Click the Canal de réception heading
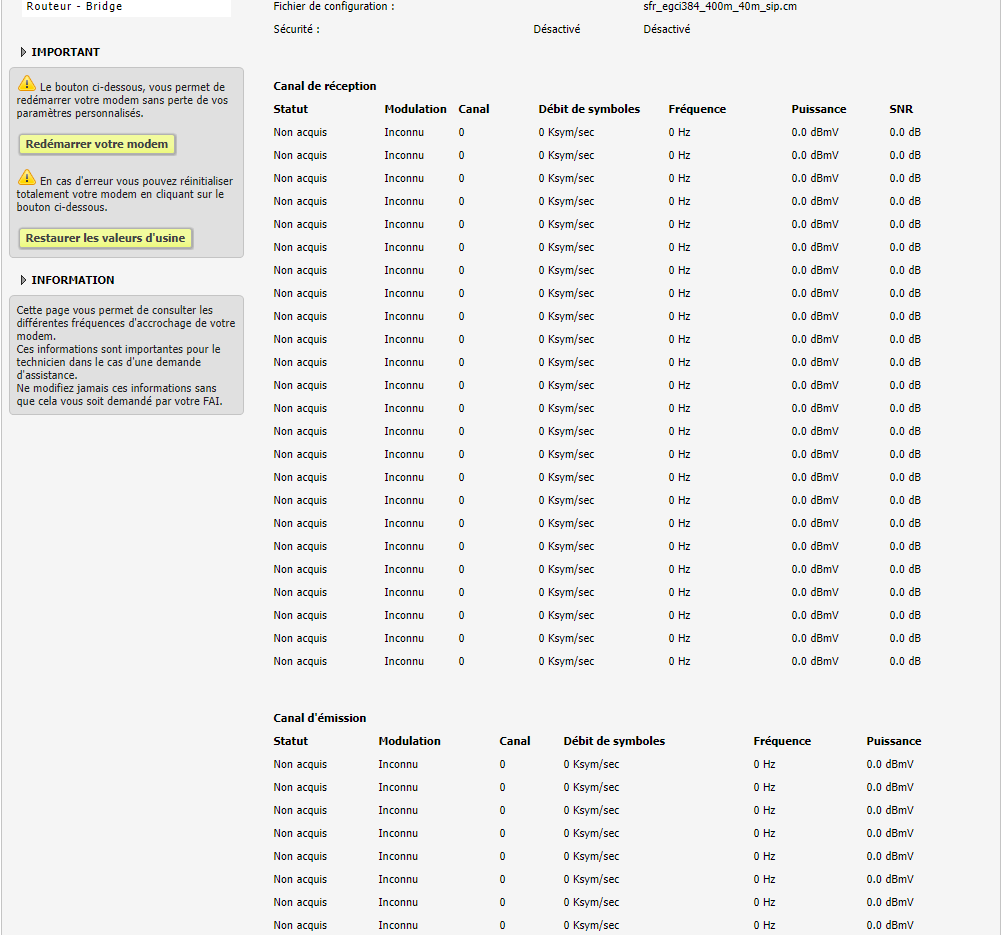The image size is (1001, 935). pyautogui.click(x=325, y=86)
